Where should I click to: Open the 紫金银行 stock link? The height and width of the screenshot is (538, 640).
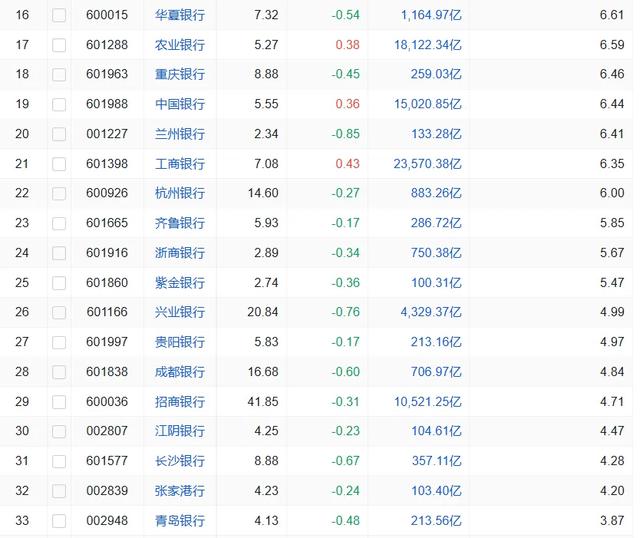click(180, 282)
